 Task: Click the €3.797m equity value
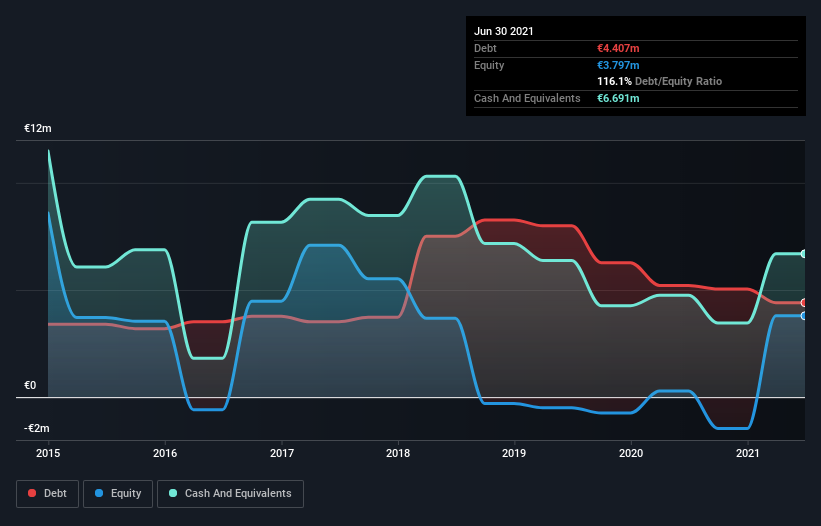618,65
